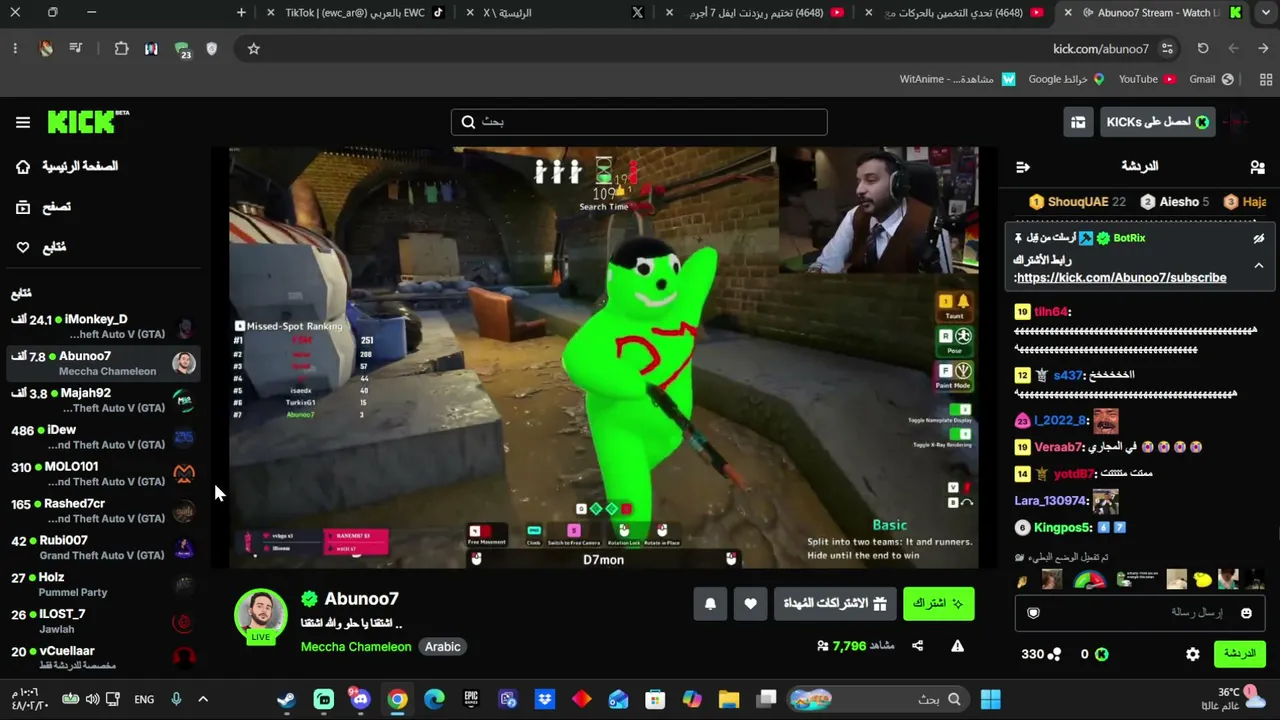
Task: Open chat settings gear
Action: click(1193, 654)
